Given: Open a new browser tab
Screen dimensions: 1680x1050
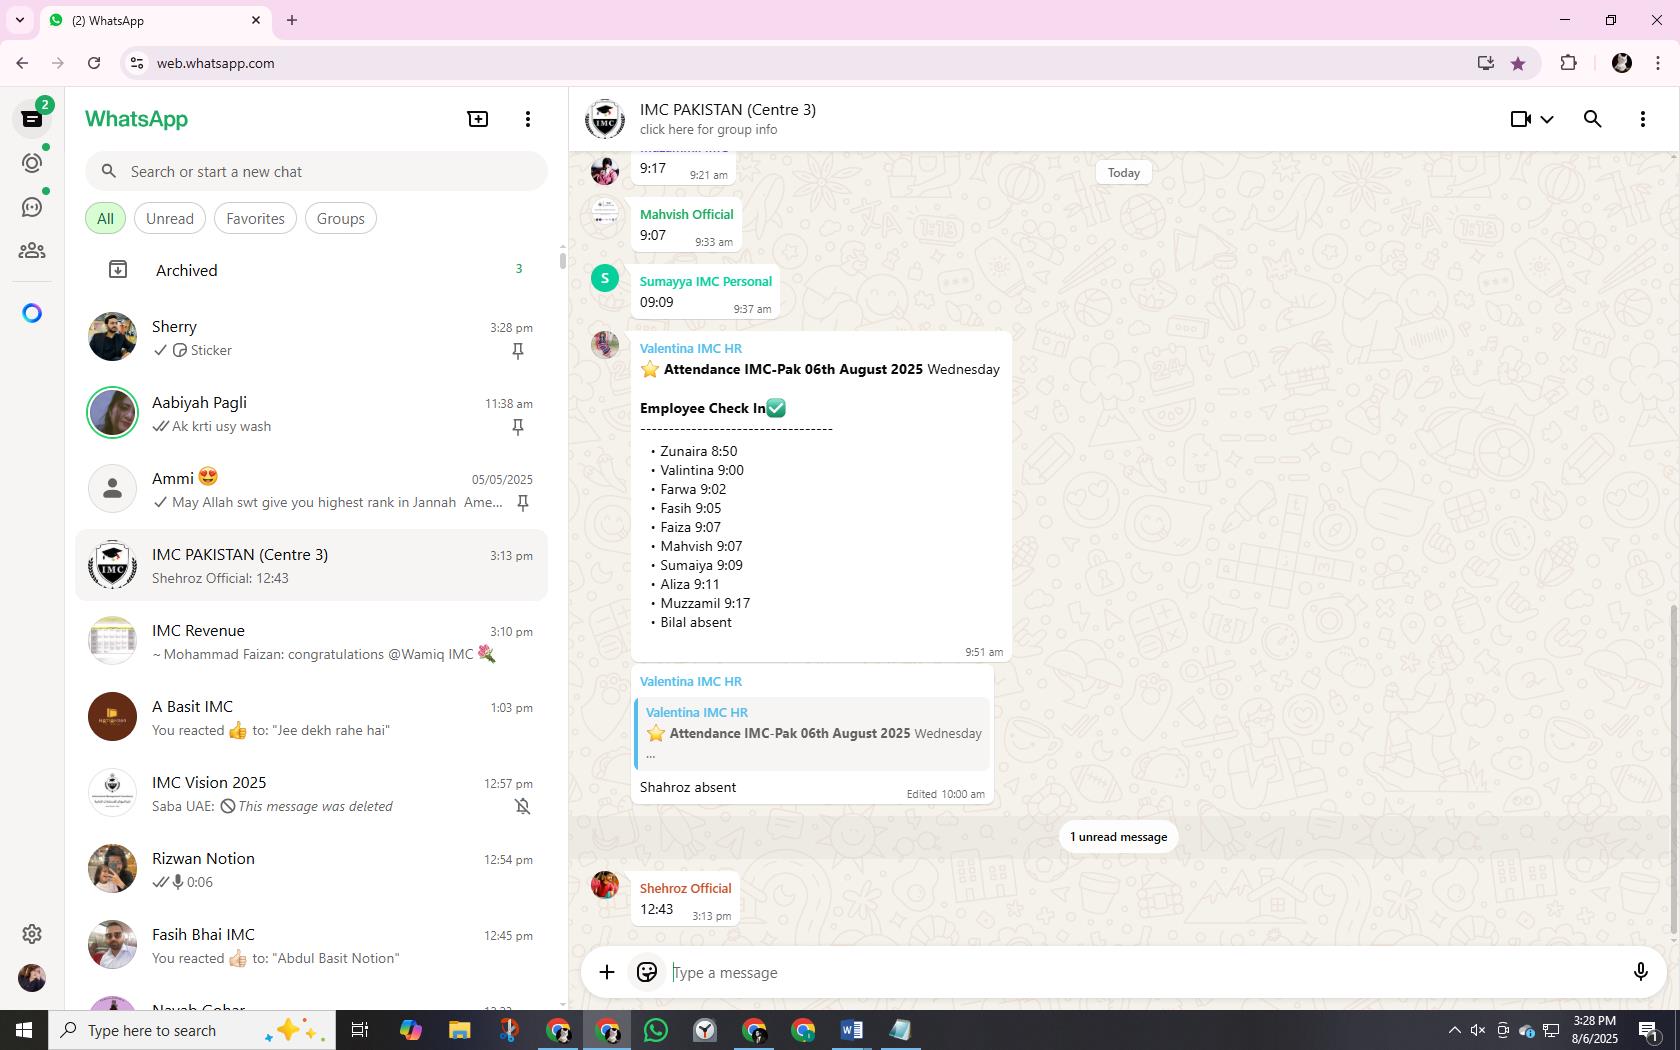Looking at the screenshot, I should 292,20.
